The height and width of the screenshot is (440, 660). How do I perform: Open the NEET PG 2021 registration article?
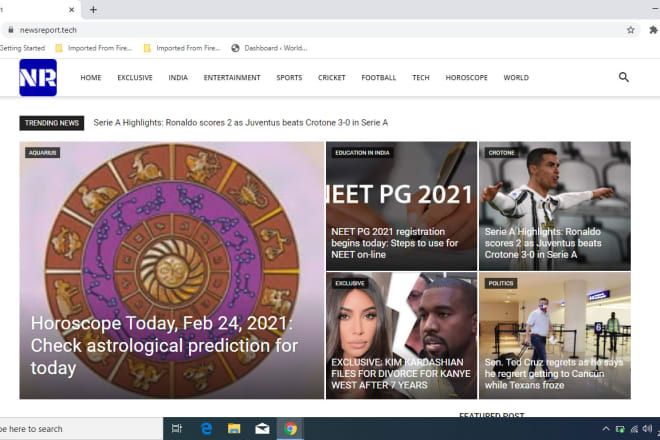(x=394, y=243)
